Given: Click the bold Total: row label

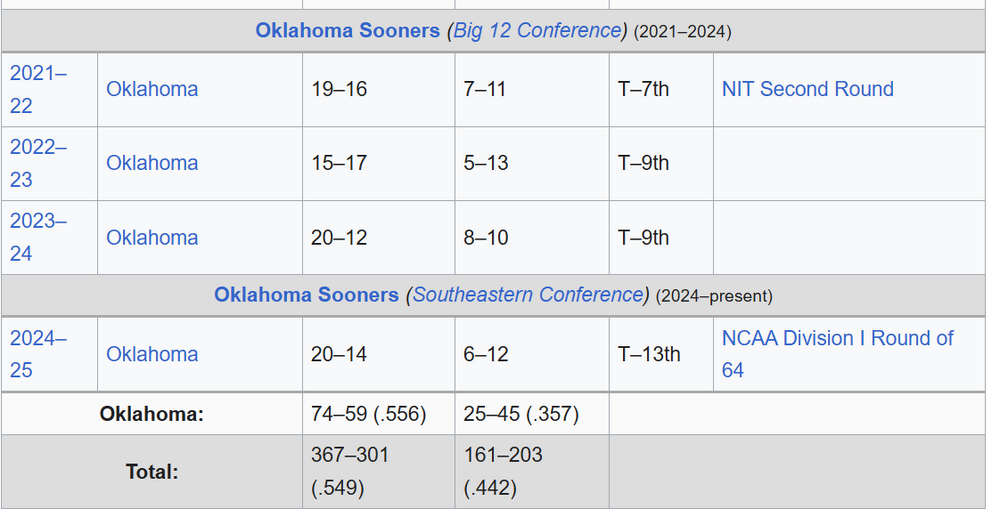Looking at the screenshot, I should 152,471.
